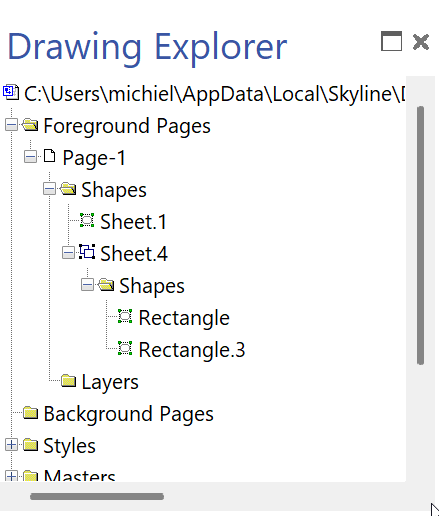Screen dimensions: 439x516
Task: Collapse the Sheet.4 group node
Action: pyautogui.click(x=68, y=253)
